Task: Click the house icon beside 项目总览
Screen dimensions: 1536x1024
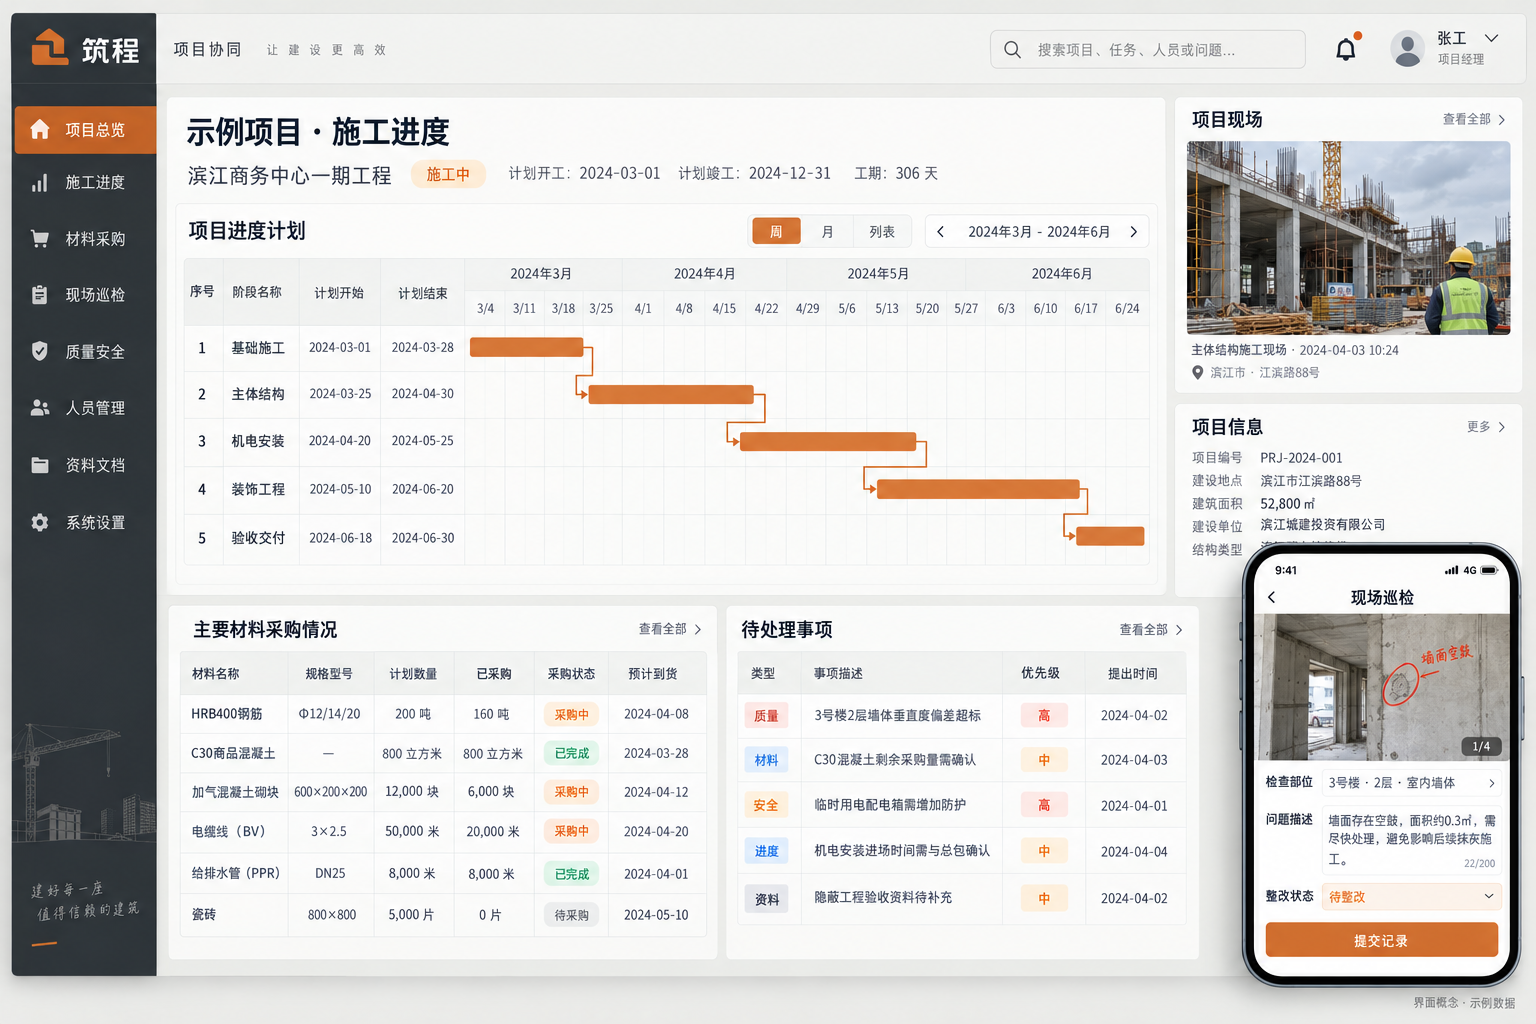Action: [40, 129]
